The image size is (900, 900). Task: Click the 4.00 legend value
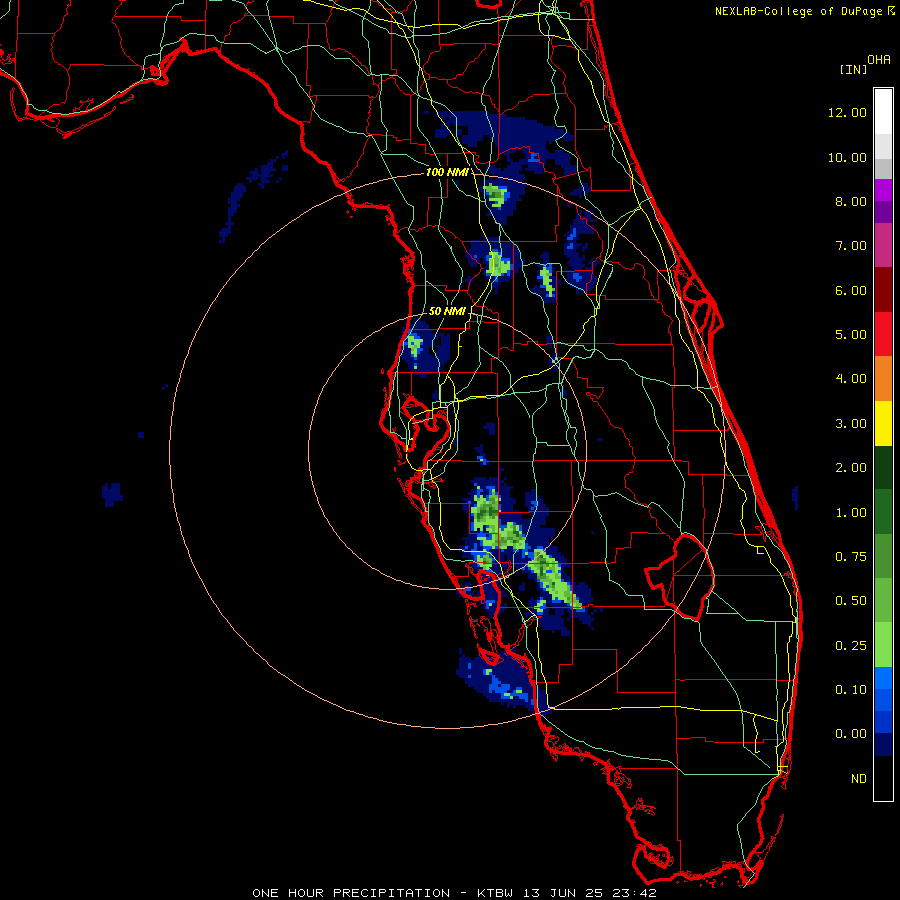pos(851,379)
